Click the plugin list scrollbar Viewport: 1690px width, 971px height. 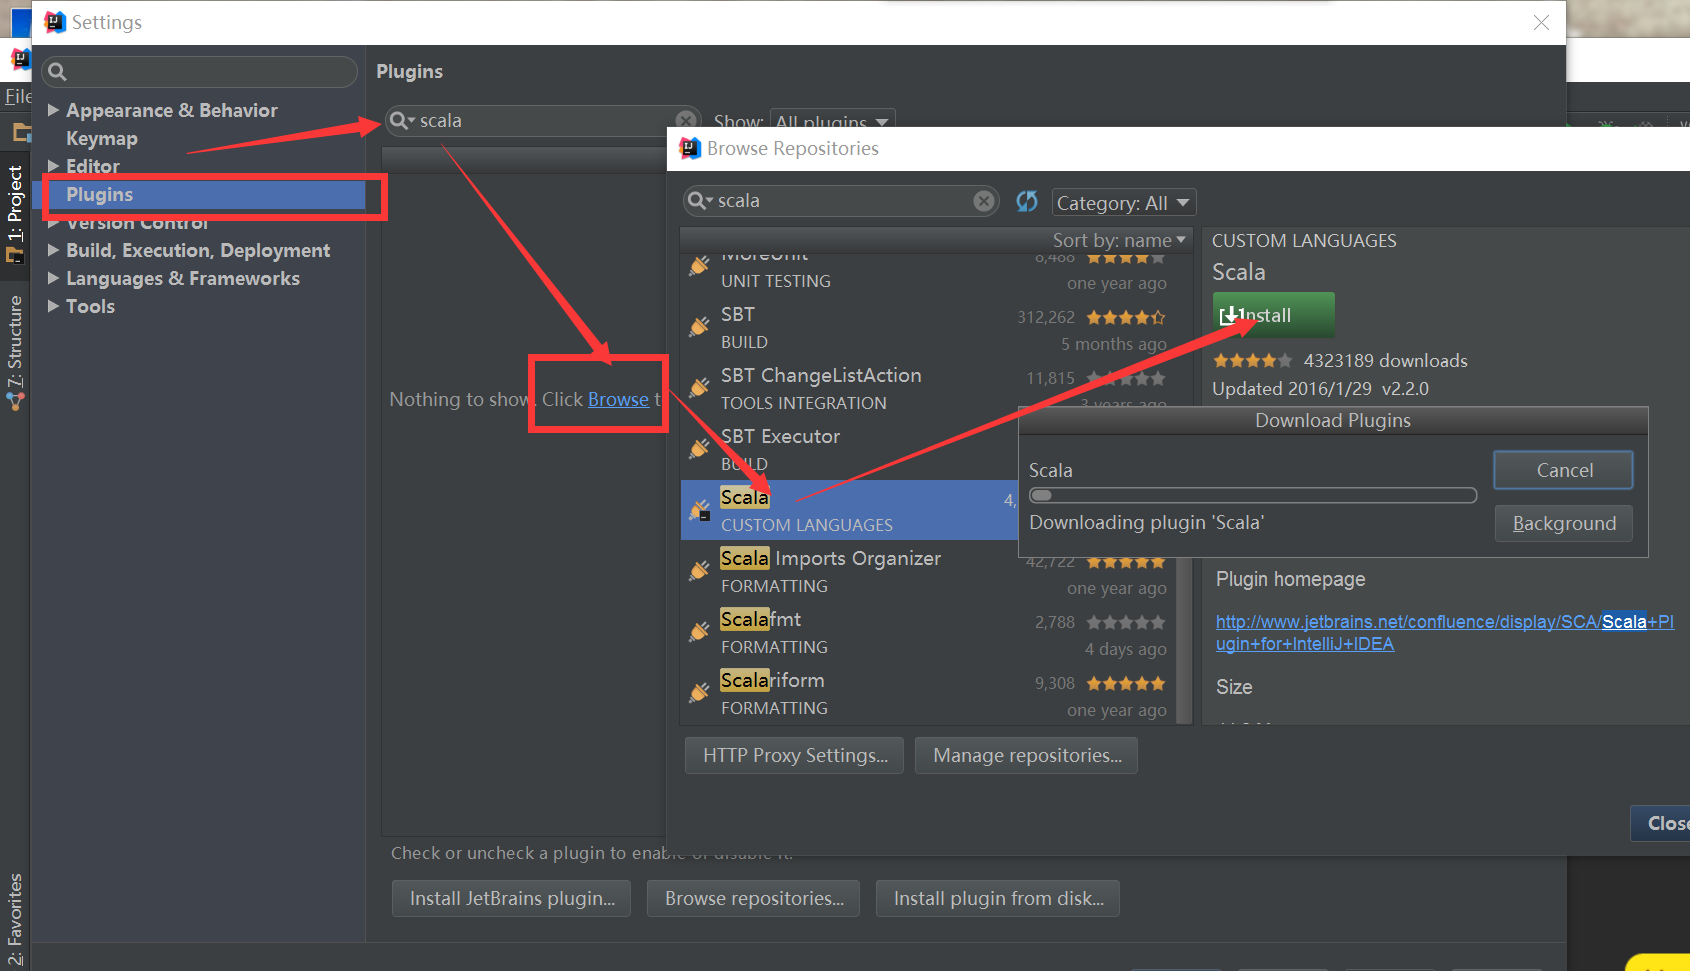coord(1185,640)
